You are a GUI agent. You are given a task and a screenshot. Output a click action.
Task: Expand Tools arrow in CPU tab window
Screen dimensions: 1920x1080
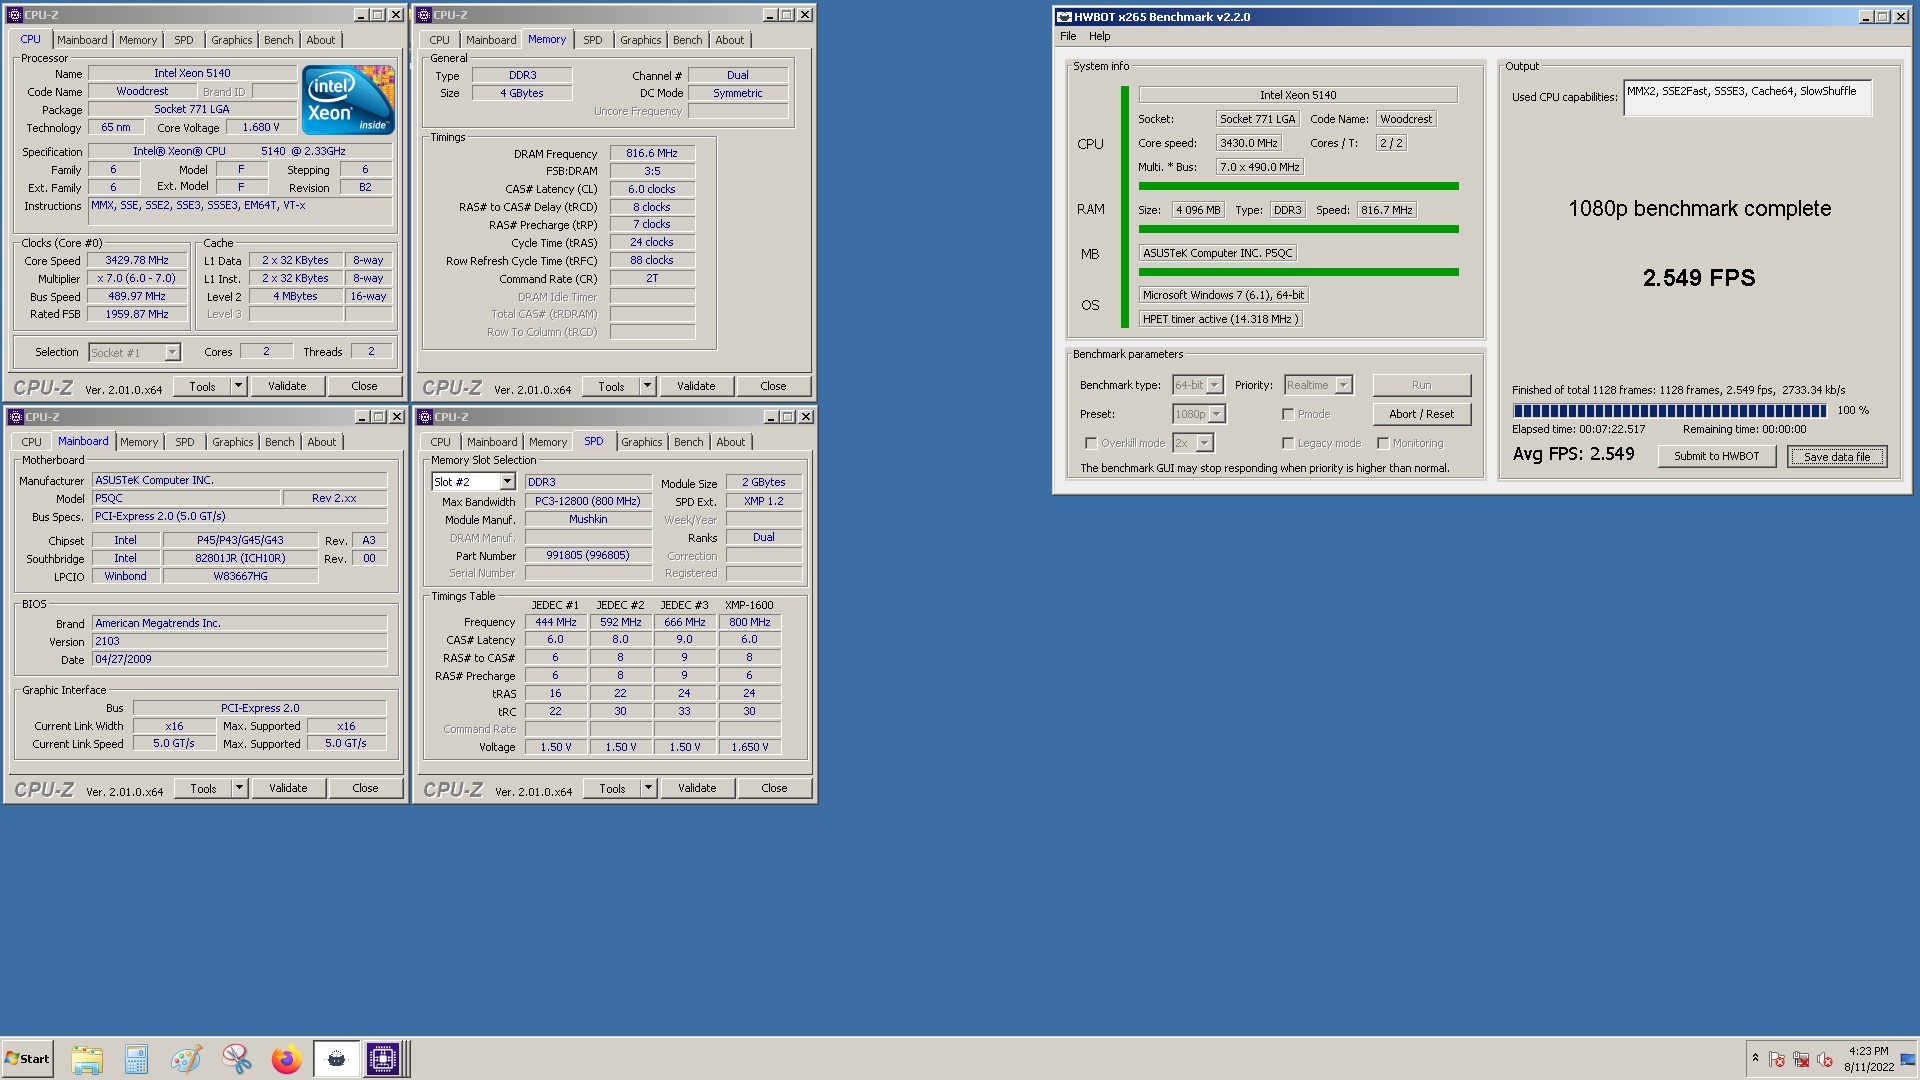238,386
